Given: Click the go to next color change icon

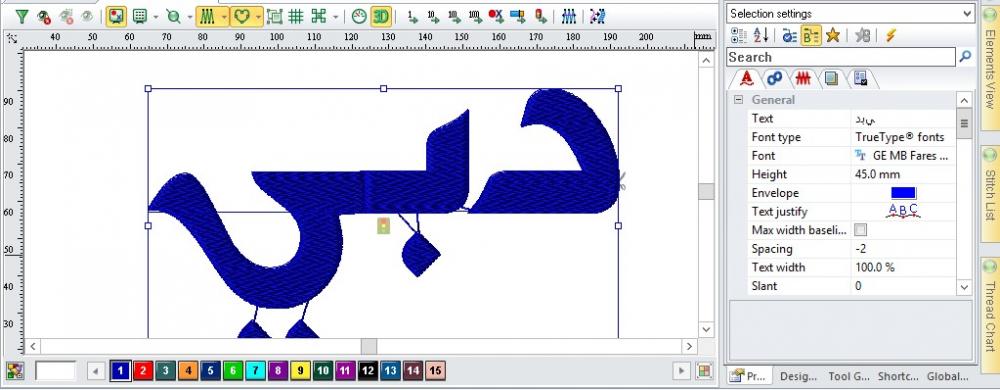Looking at the screenshot, I should pos(496,17).
